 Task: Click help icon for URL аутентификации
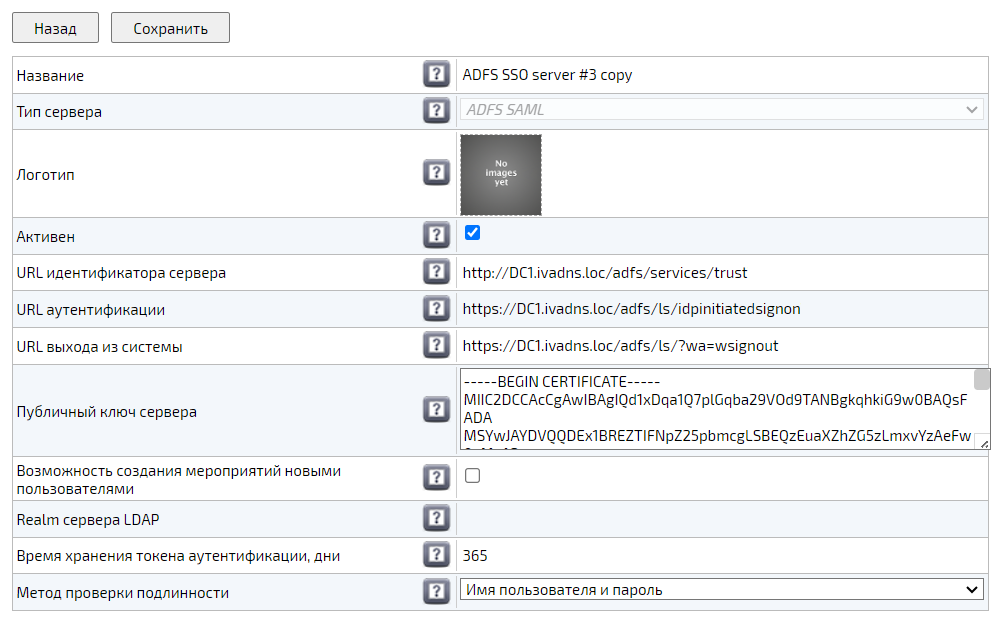click(435, 309)
